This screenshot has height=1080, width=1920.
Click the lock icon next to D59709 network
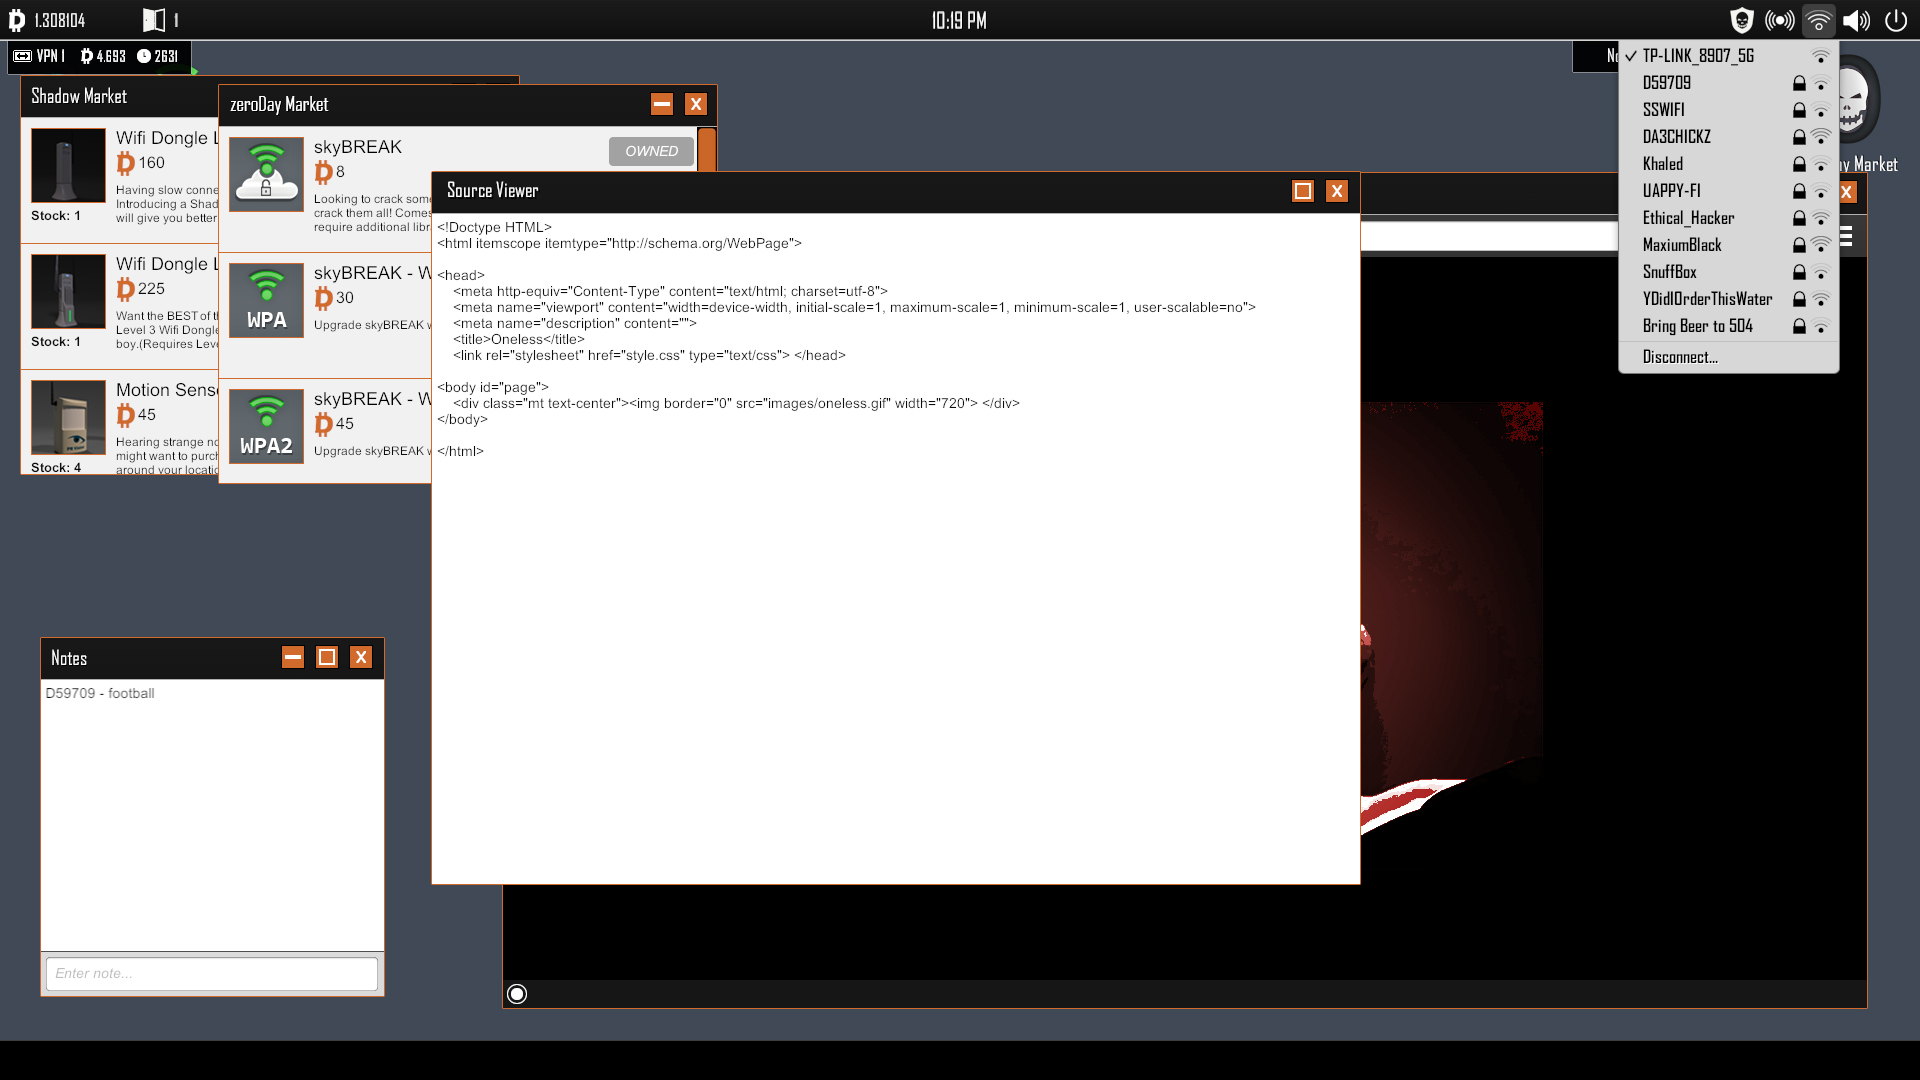(x=1799, y=82)
